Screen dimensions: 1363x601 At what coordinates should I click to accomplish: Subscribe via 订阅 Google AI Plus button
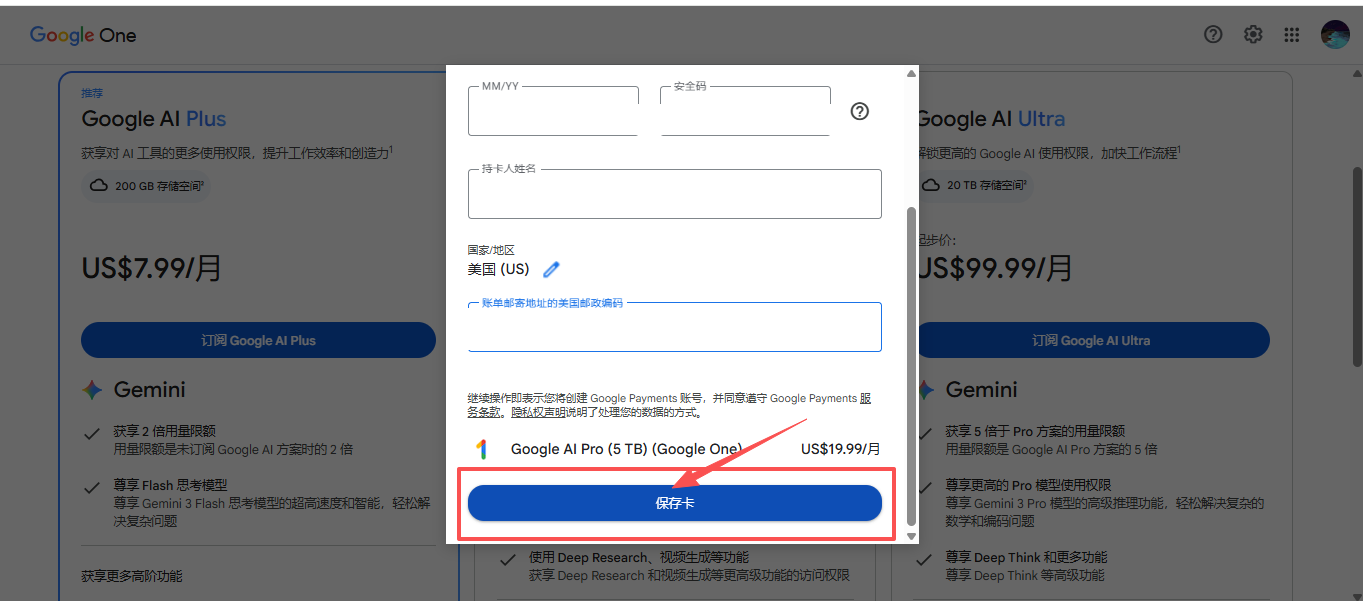click(258, 340)
